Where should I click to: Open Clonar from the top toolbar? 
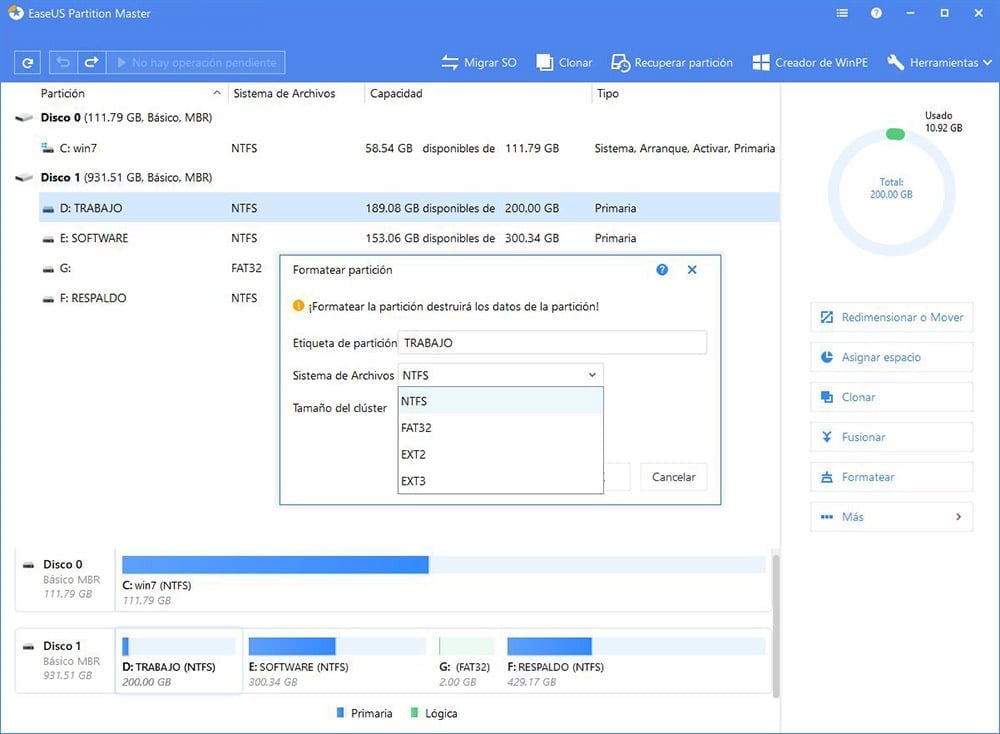coord(564,62)
